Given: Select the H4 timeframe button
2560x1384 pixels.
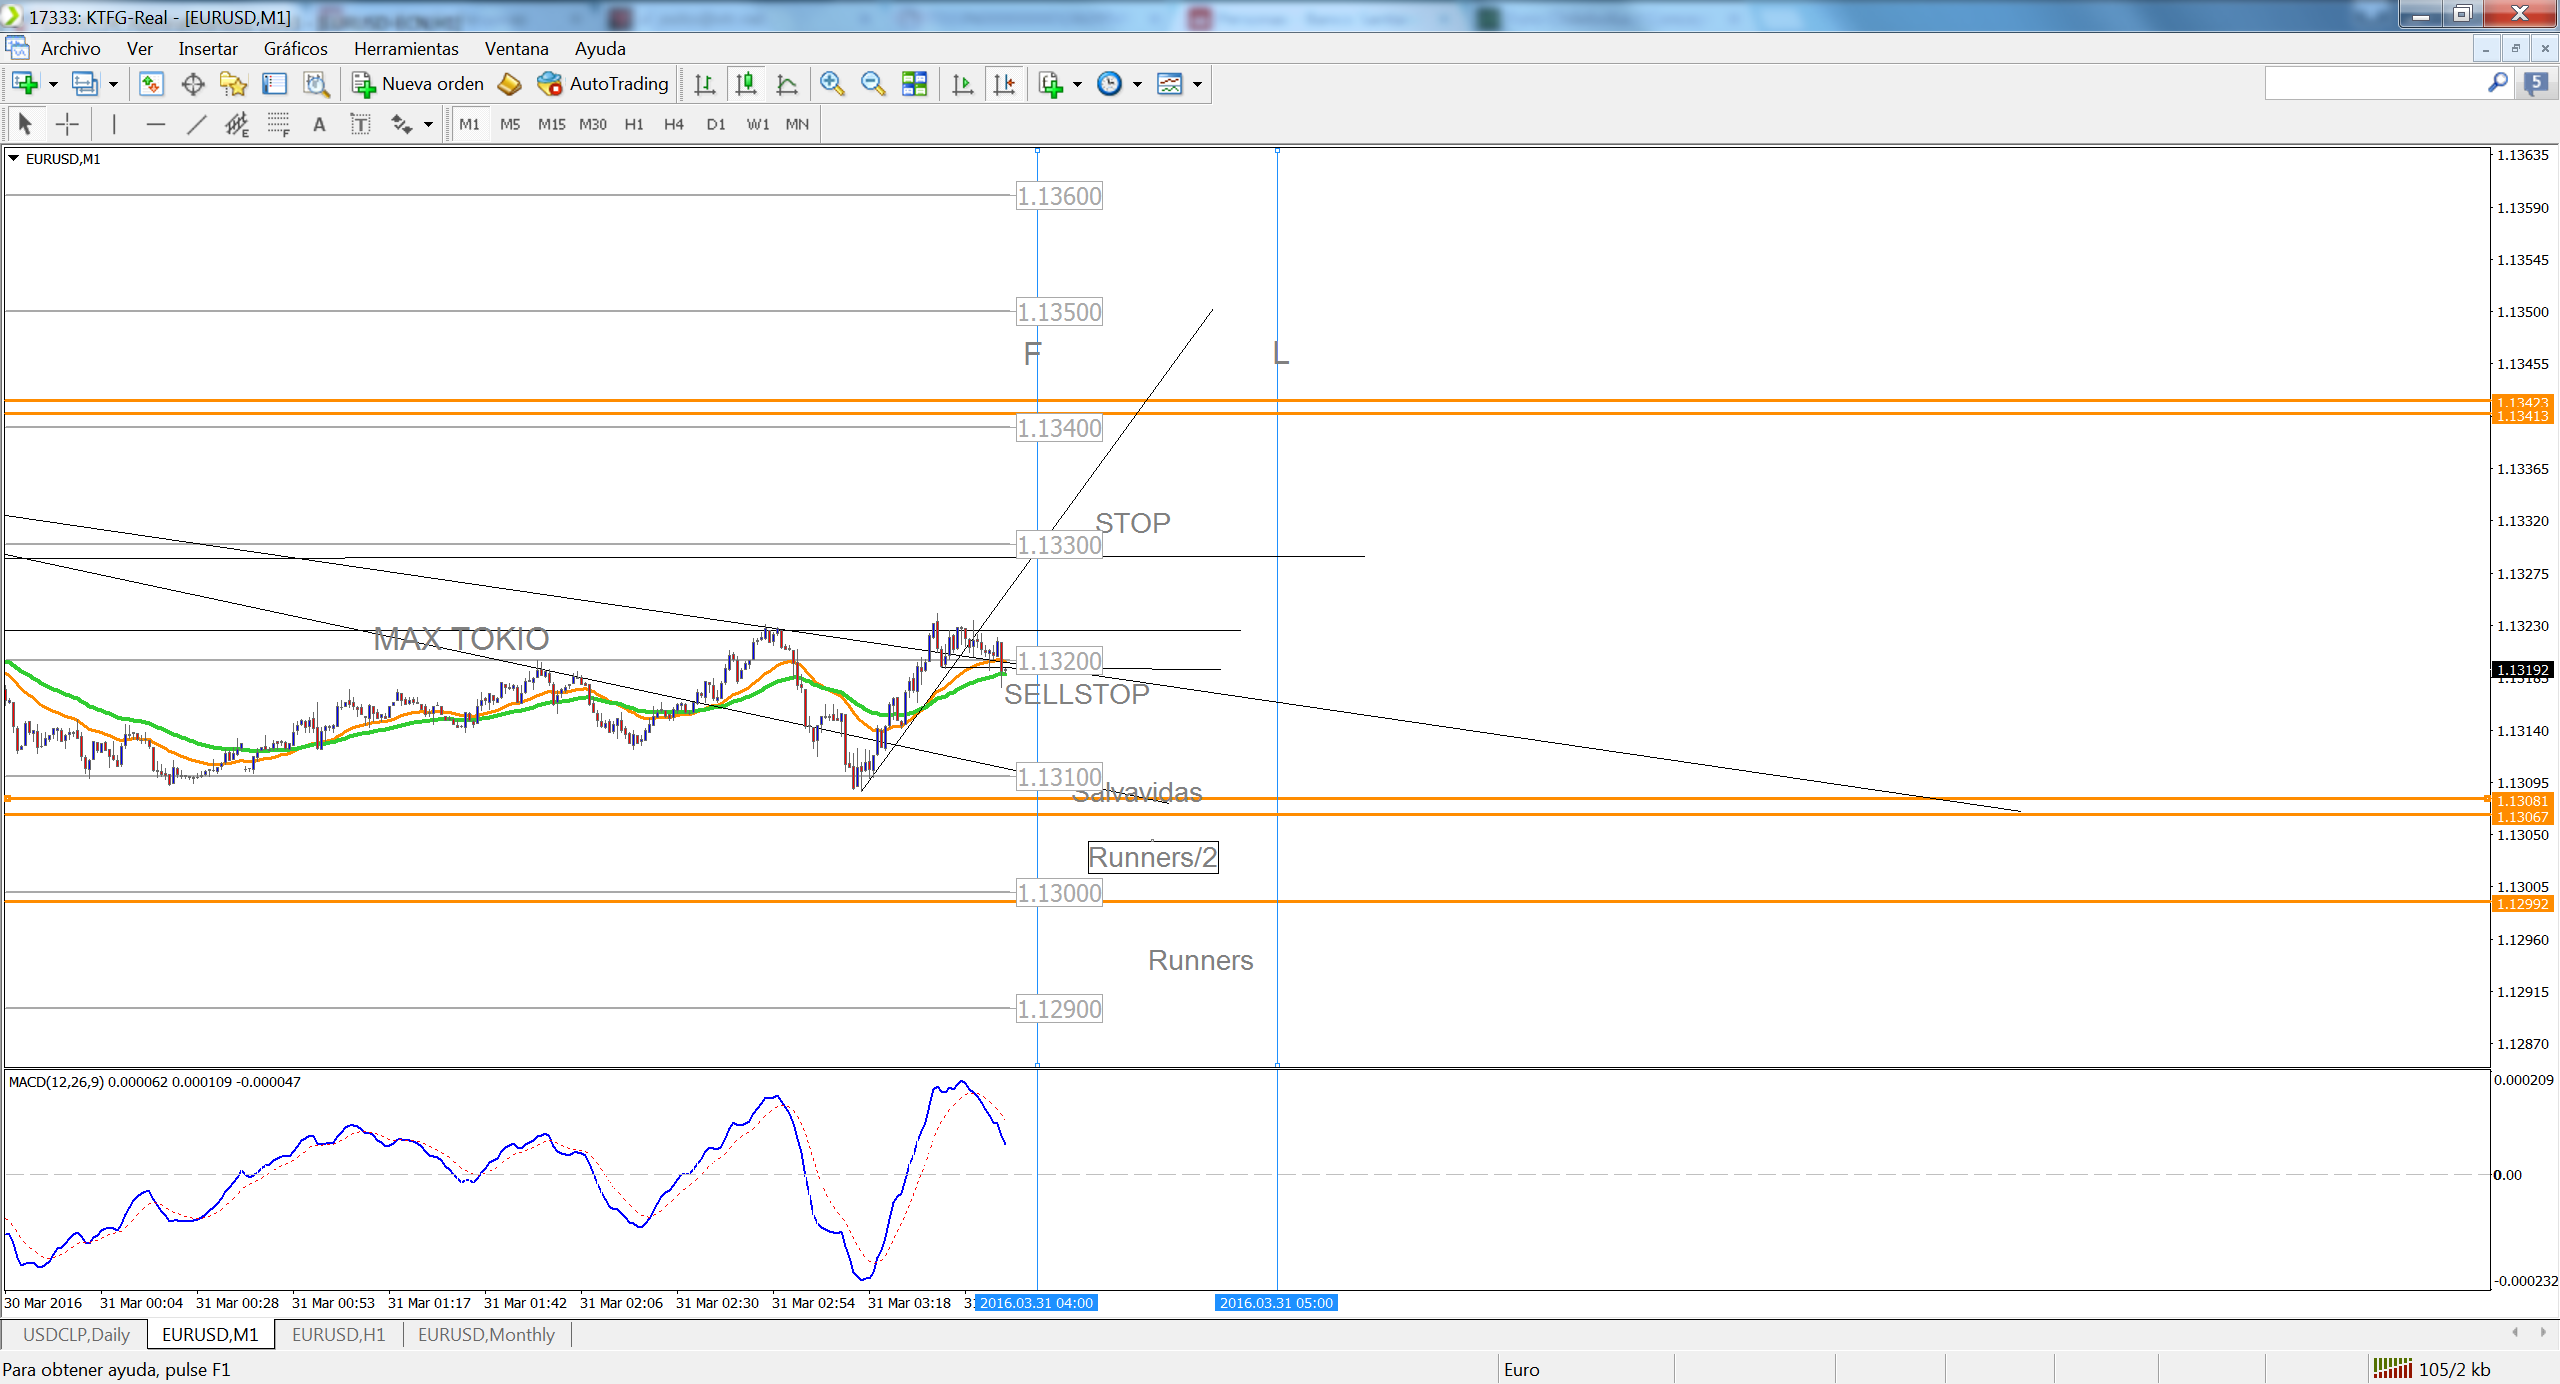Looking at the screenshot, I should (x=674, y=124).
